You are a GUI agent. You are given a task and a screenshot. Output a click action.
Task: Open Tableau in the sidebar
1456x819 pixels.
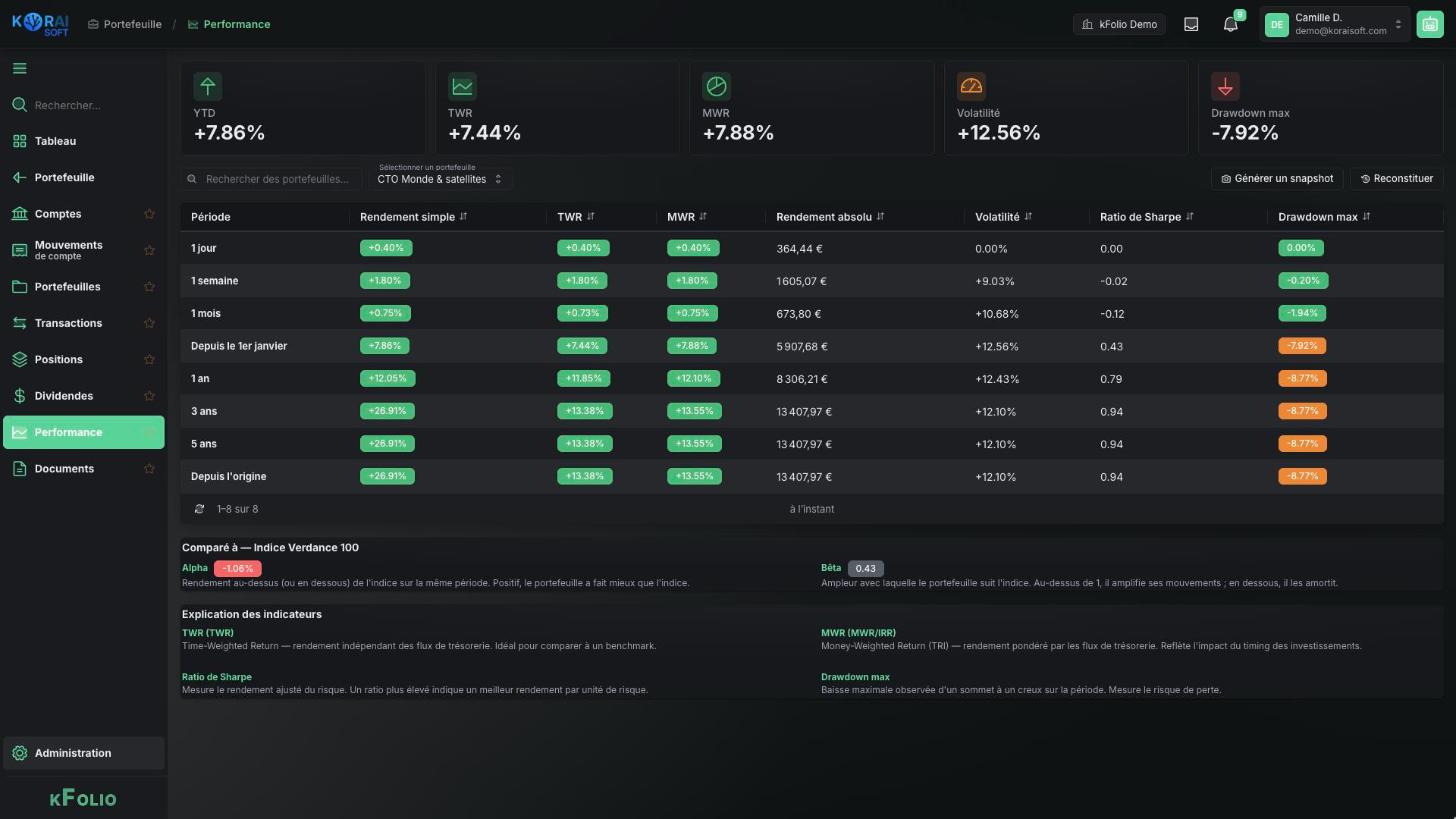[84, 141]
